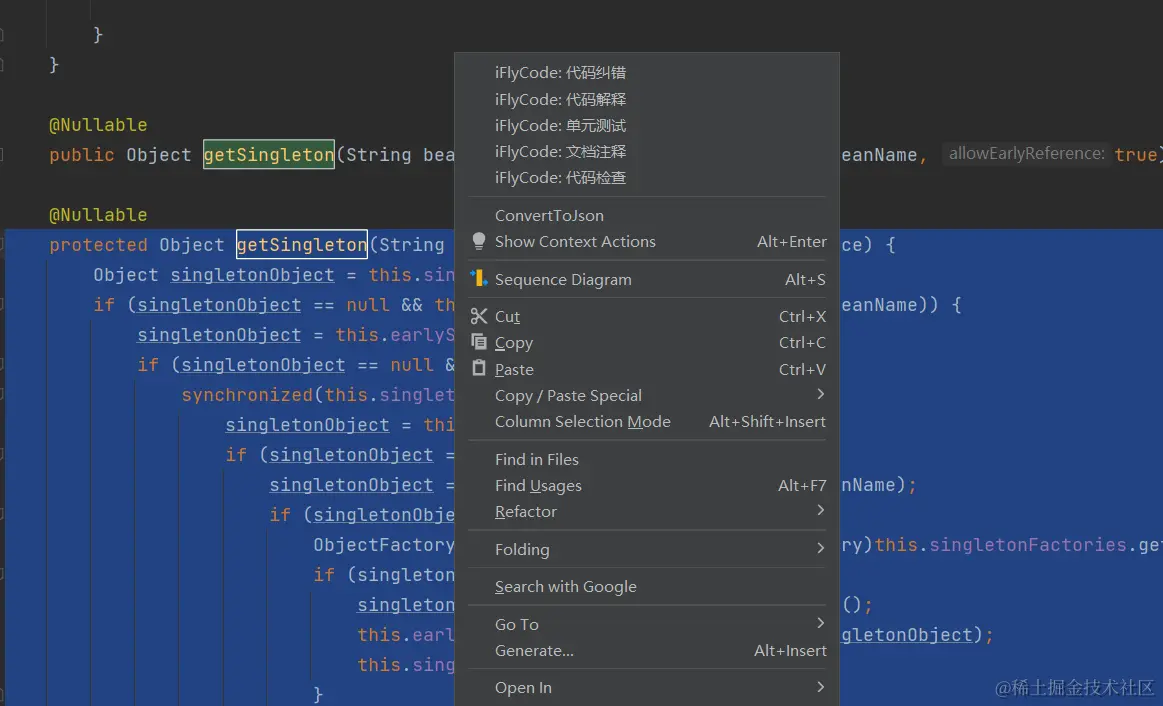The width and height of the screenshot is (1163, 706).
Task: Select ConvertToJson from context menu
Action: (x=549, y=215)
